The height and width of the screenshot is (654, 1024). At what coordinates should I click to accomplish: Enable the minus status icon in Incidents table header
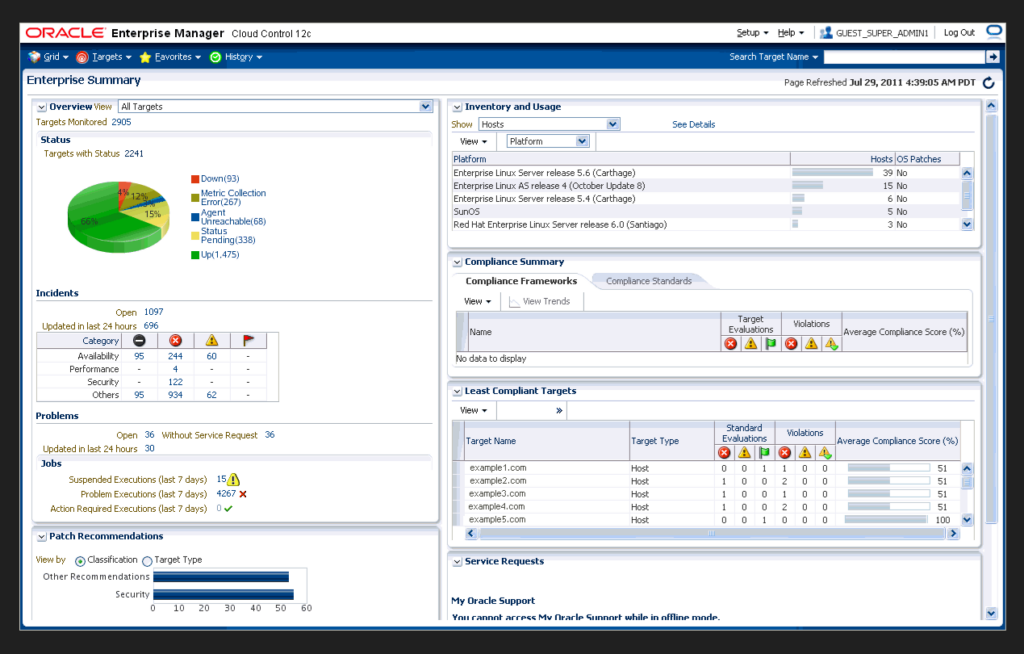139,340
